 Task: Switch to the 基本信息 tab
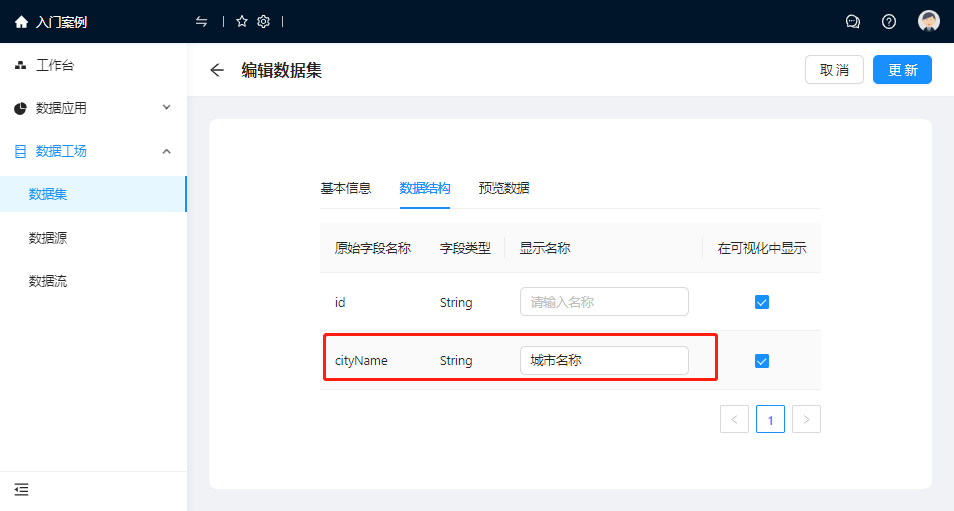click(345, 188)
